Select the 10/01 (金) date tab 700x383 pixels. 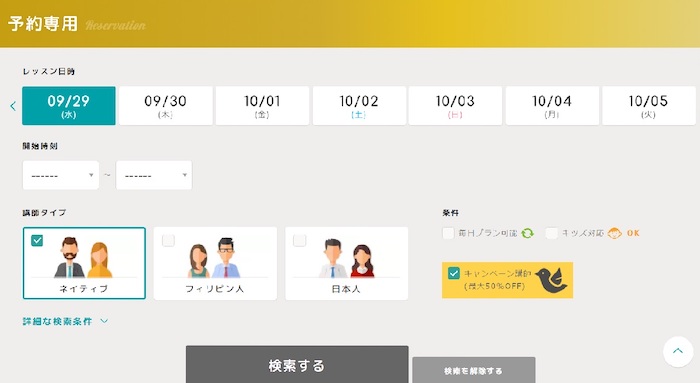pos(262,106)
